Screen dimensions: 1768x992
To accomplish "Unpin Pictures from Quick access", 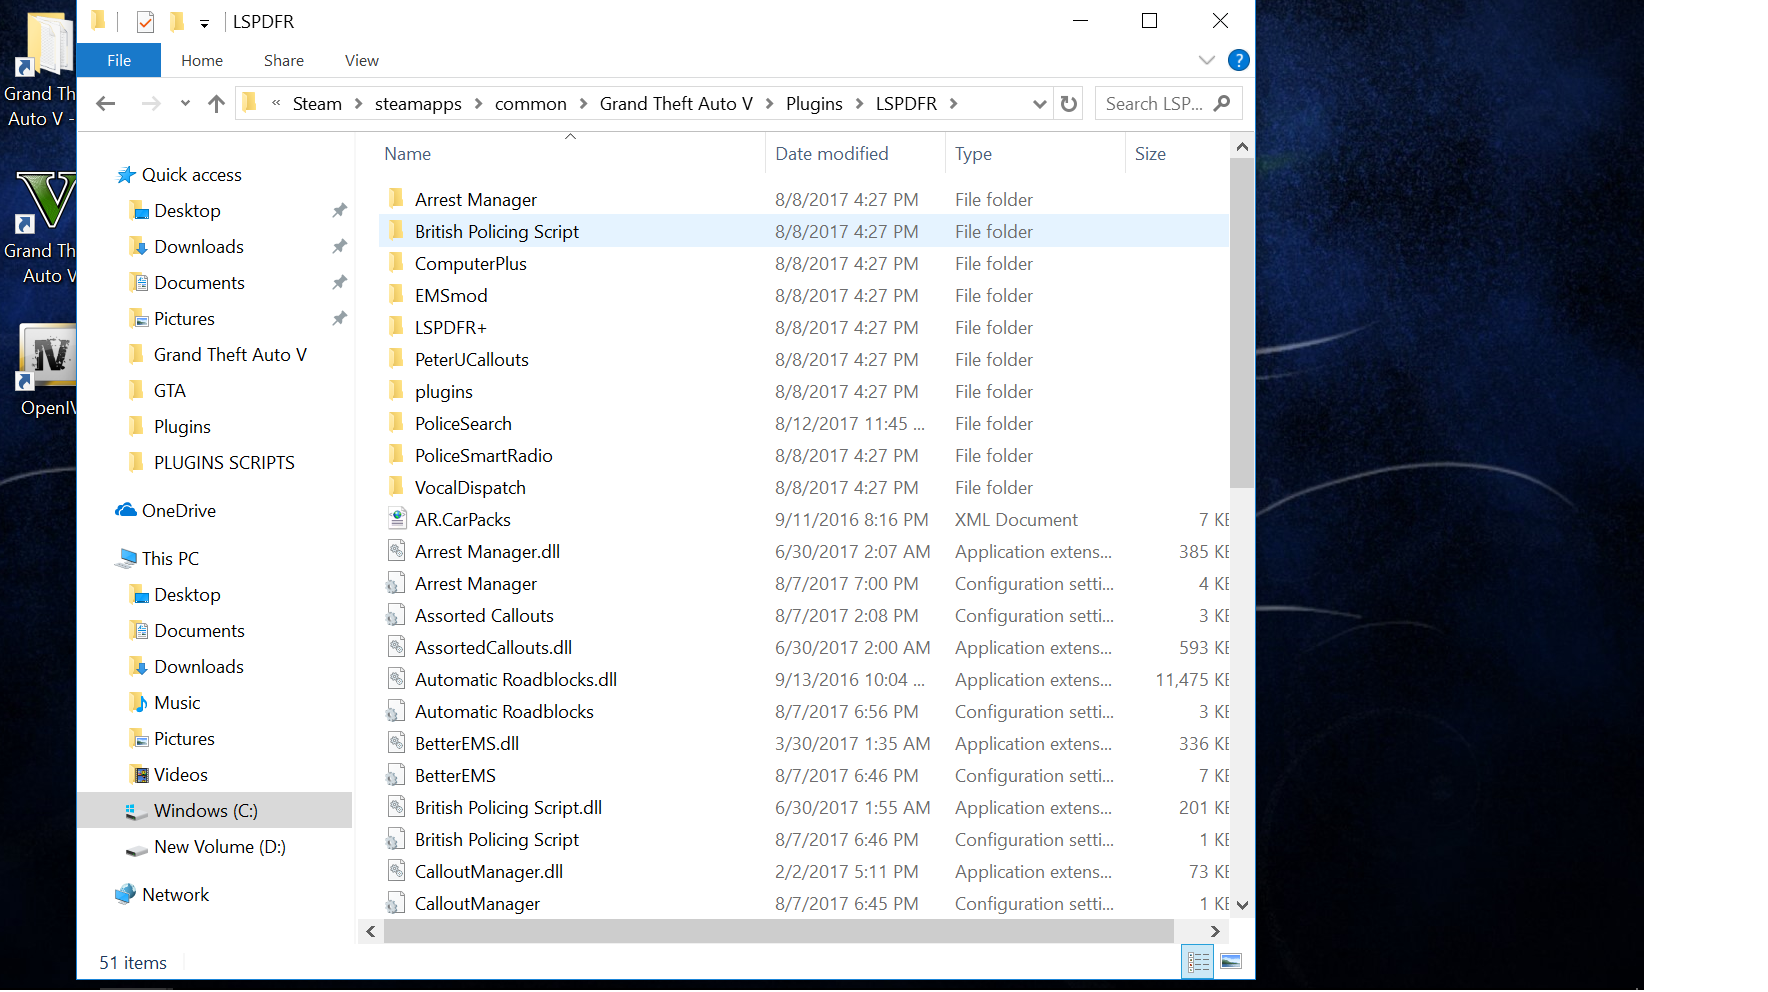I will coord(340,319).
